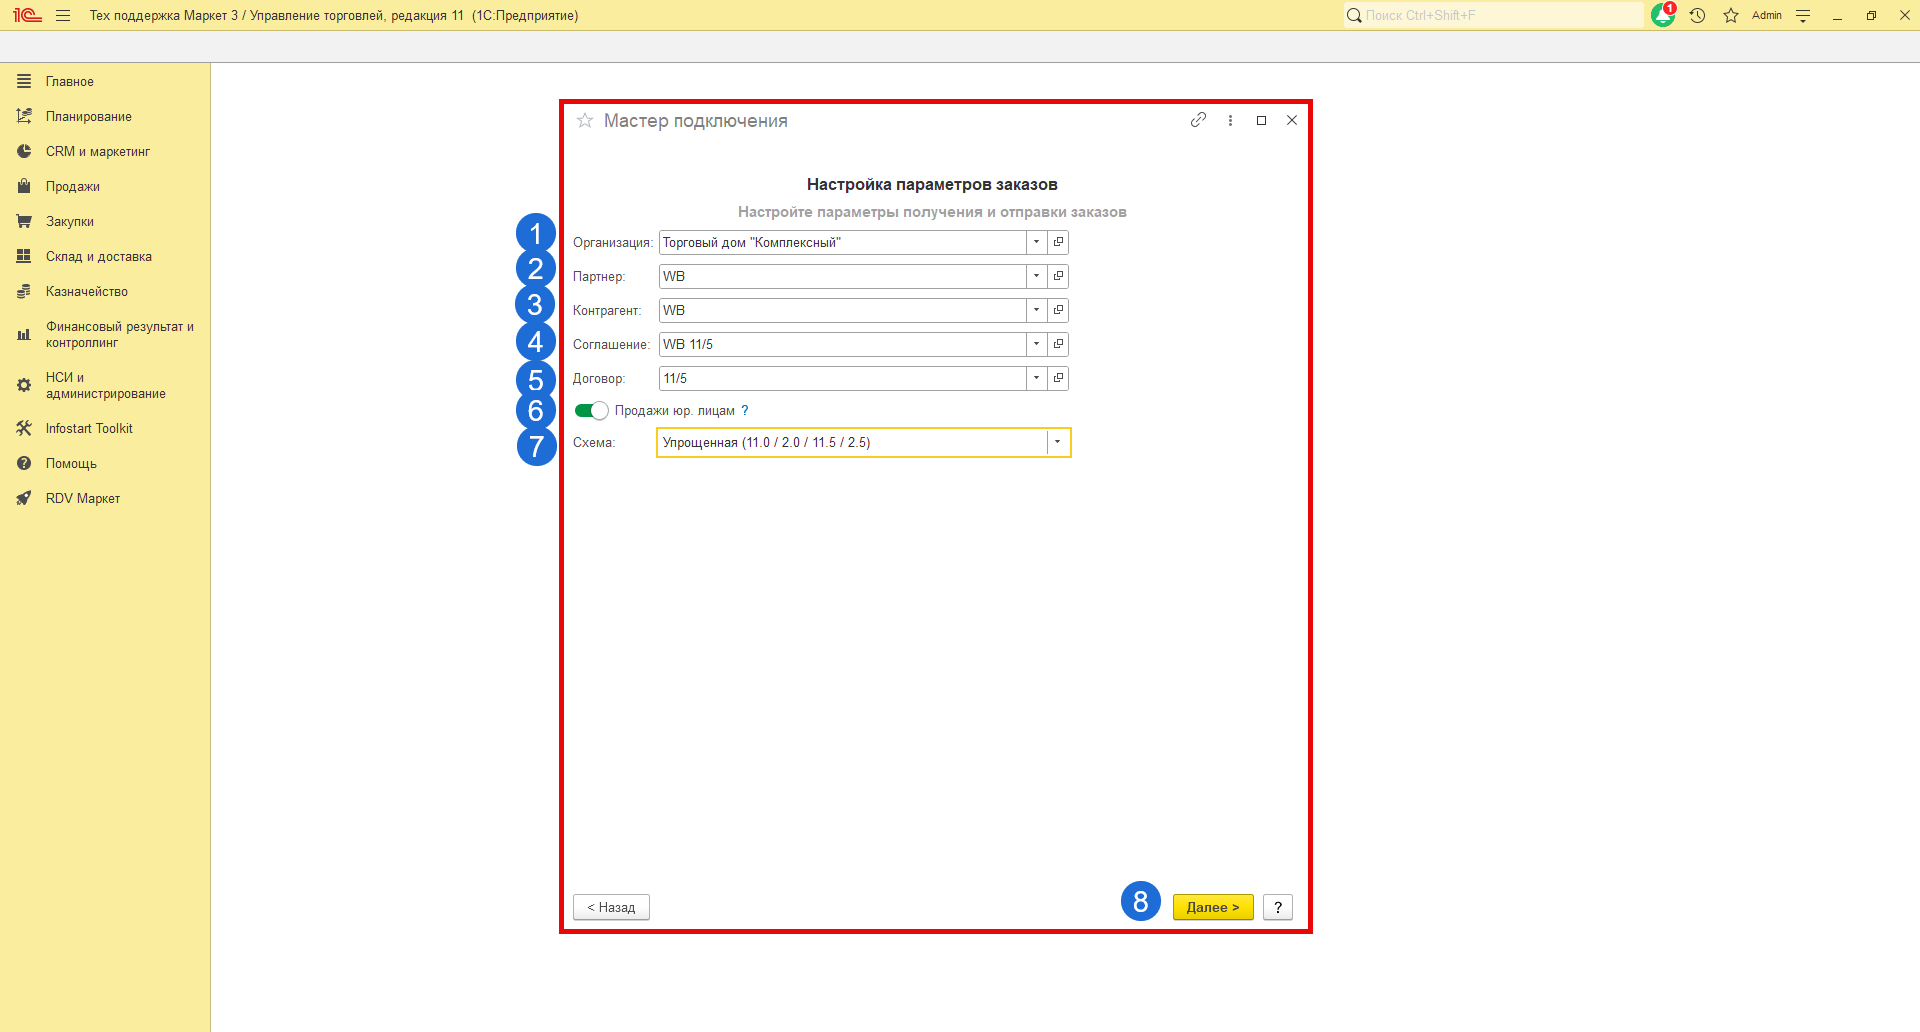
Task: Click Схема field Упрощенная
Action: (851, 442)
